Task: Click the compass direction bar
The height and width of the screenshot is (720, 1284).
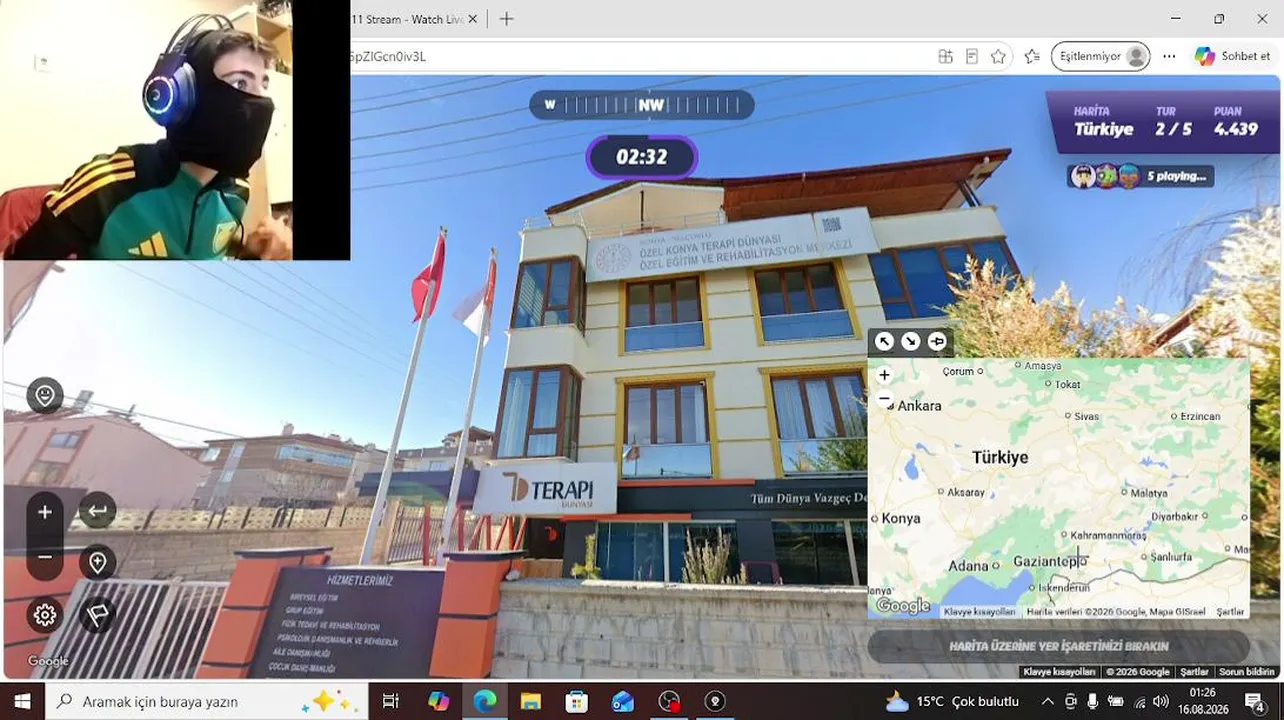Action: point(641,105)
